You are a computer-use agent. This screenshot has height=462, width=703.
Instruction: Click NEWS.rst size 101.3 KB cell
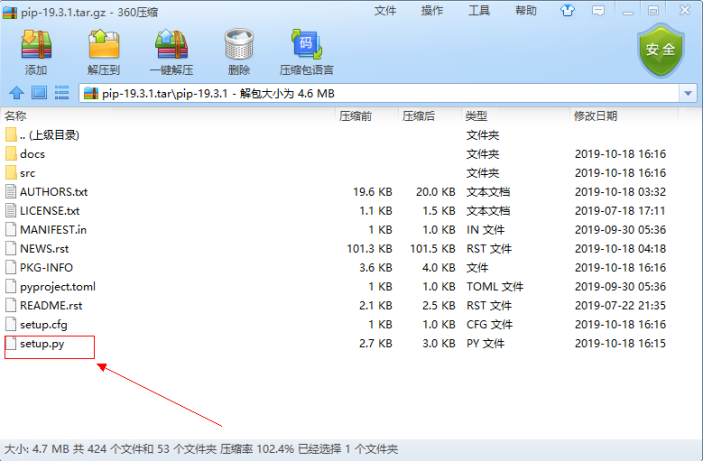pos(369,248)
